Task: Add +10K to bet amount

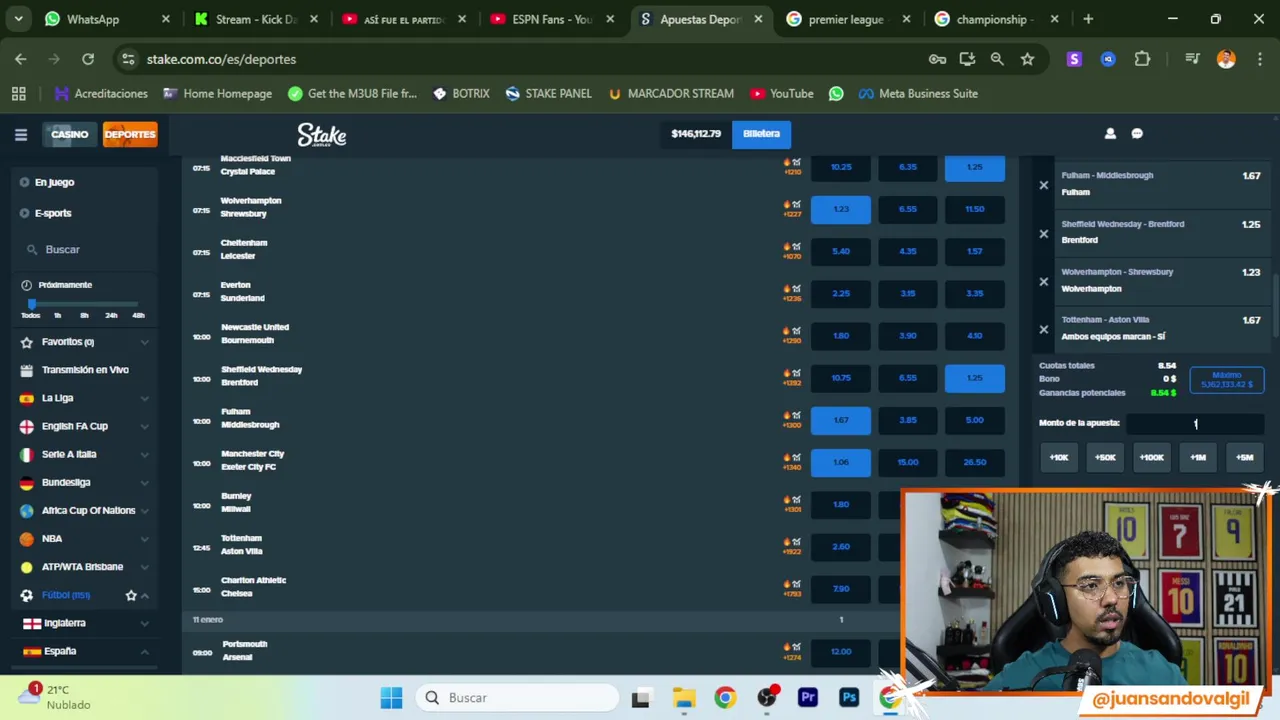Action: [1059, 457]
